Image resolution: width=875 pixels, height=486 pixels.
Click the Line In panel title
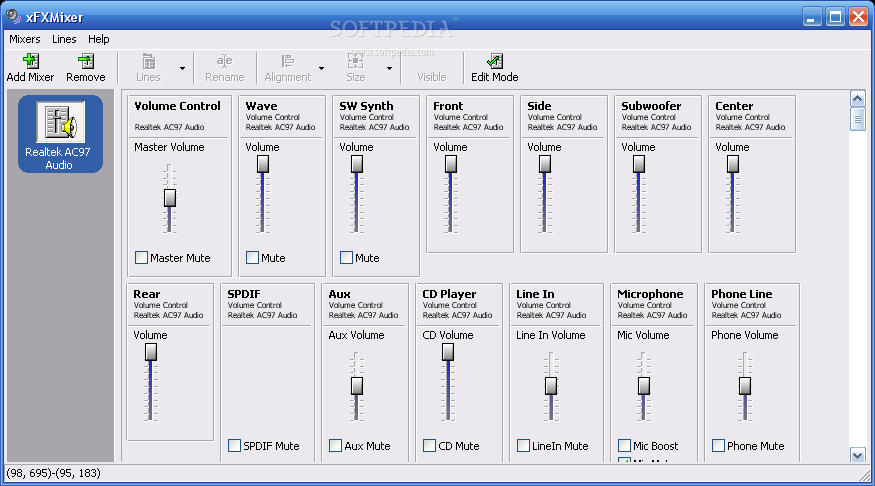[535, 294]
